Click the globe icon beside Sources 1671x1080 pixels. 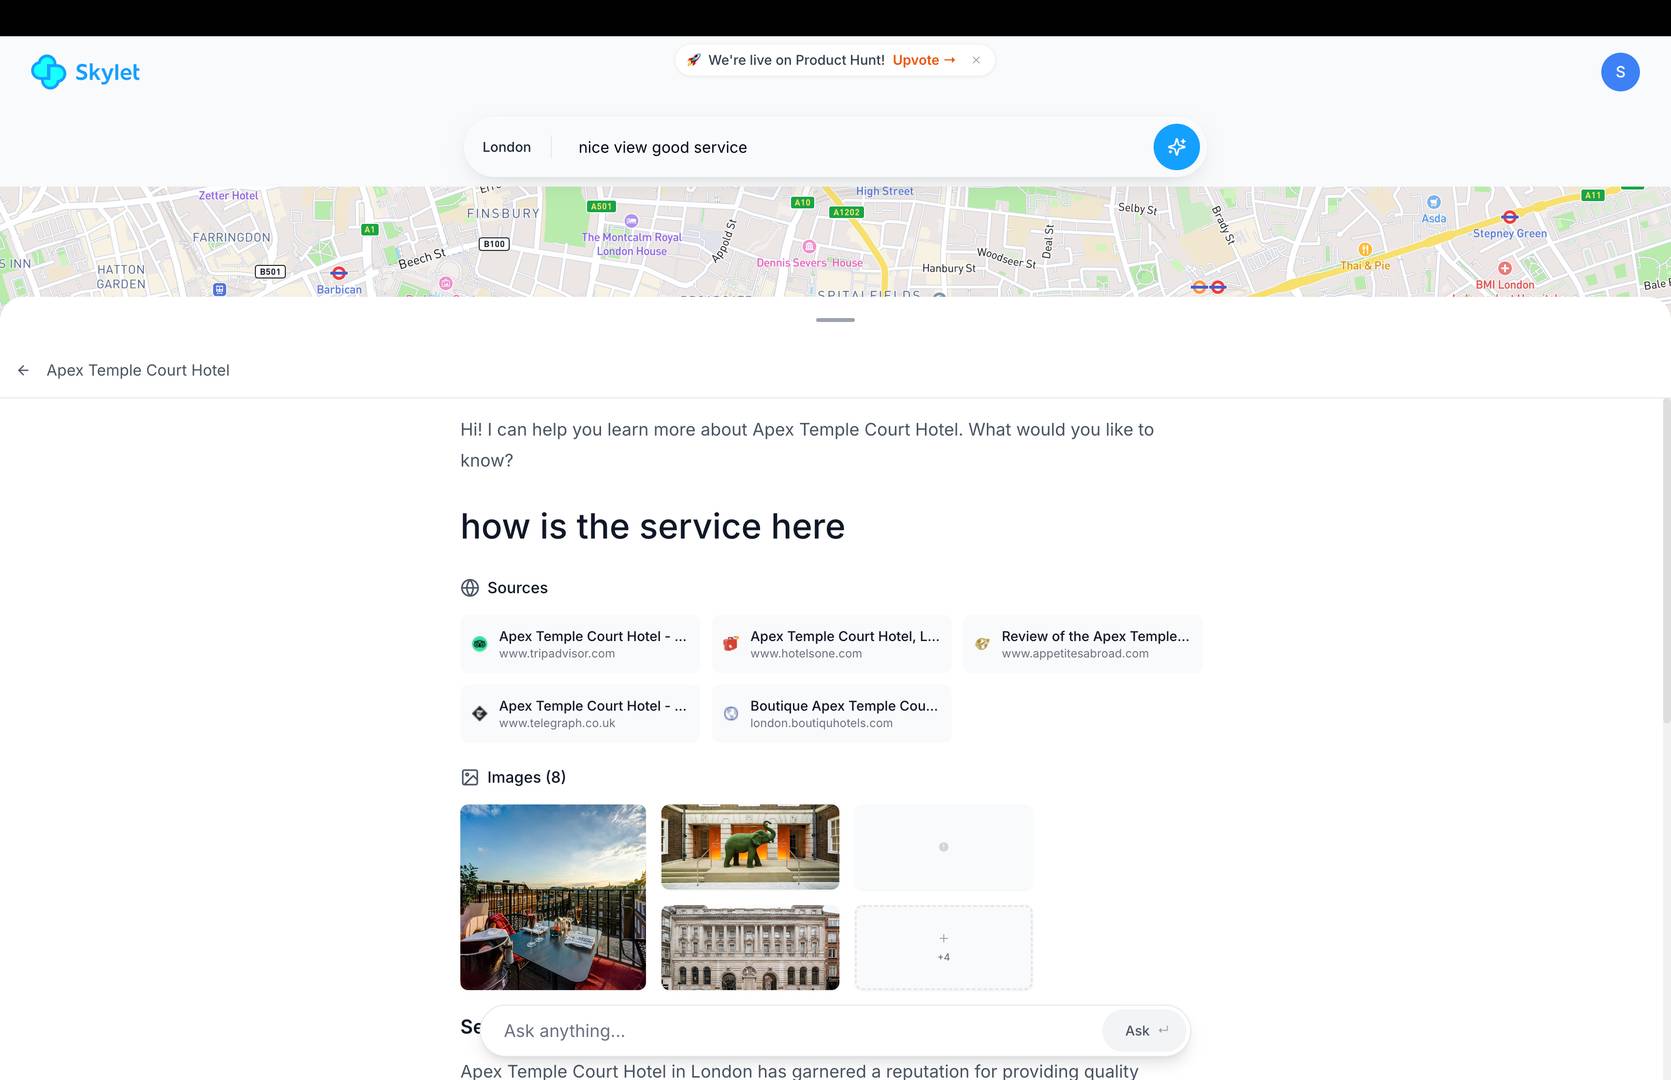[x=470, y=588]
